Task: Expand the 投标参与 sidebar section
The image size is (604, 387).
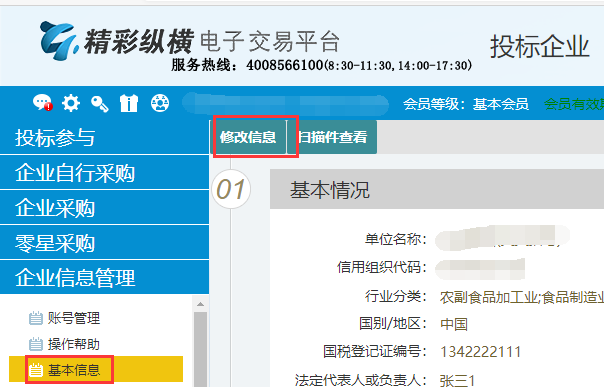Action: (104, 137)
